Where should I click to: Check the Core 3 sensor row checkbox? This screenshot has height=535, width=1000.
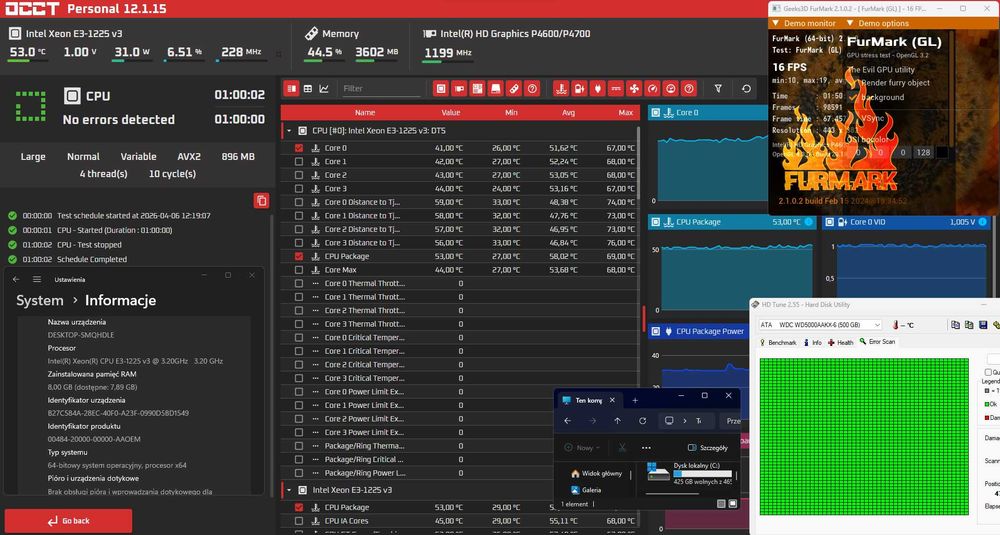click(x=298, y=189)
